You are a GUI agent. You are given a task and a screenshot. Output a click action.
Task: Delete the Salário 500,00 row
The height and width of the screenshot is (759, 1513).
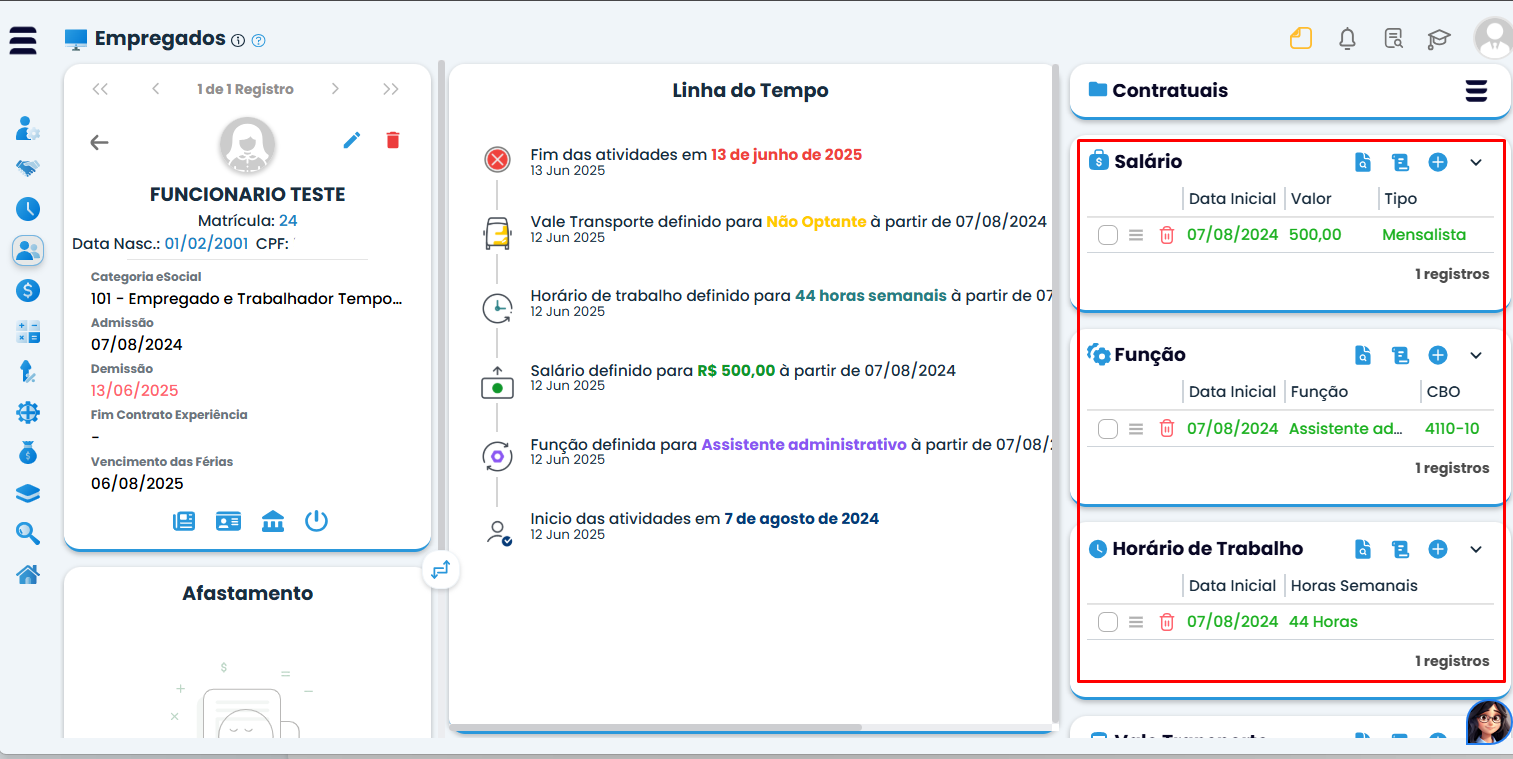tap(1166, 235)
